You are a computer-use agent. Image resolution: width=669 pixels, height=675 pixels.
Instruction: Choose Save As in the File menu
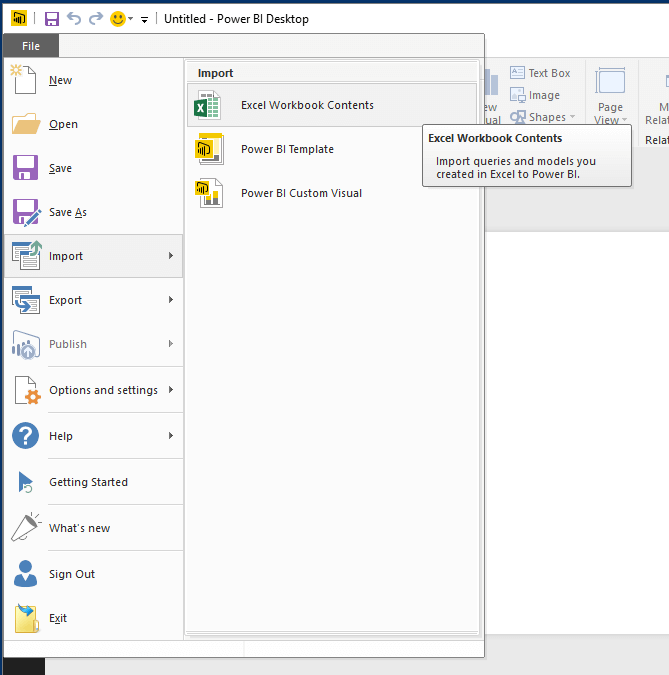93,212
